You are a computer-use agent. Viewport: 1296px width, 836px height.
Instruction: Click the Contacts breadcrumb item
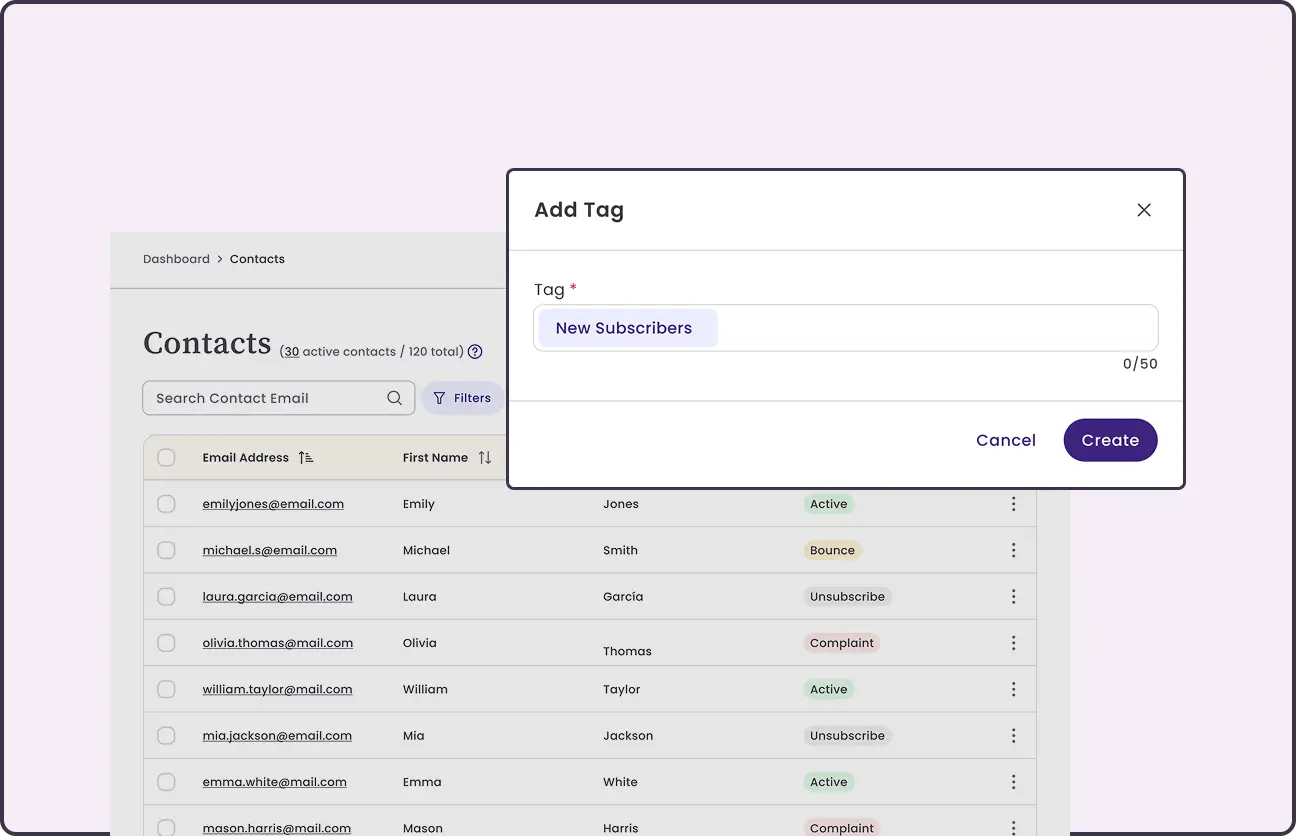pos(257,259)
